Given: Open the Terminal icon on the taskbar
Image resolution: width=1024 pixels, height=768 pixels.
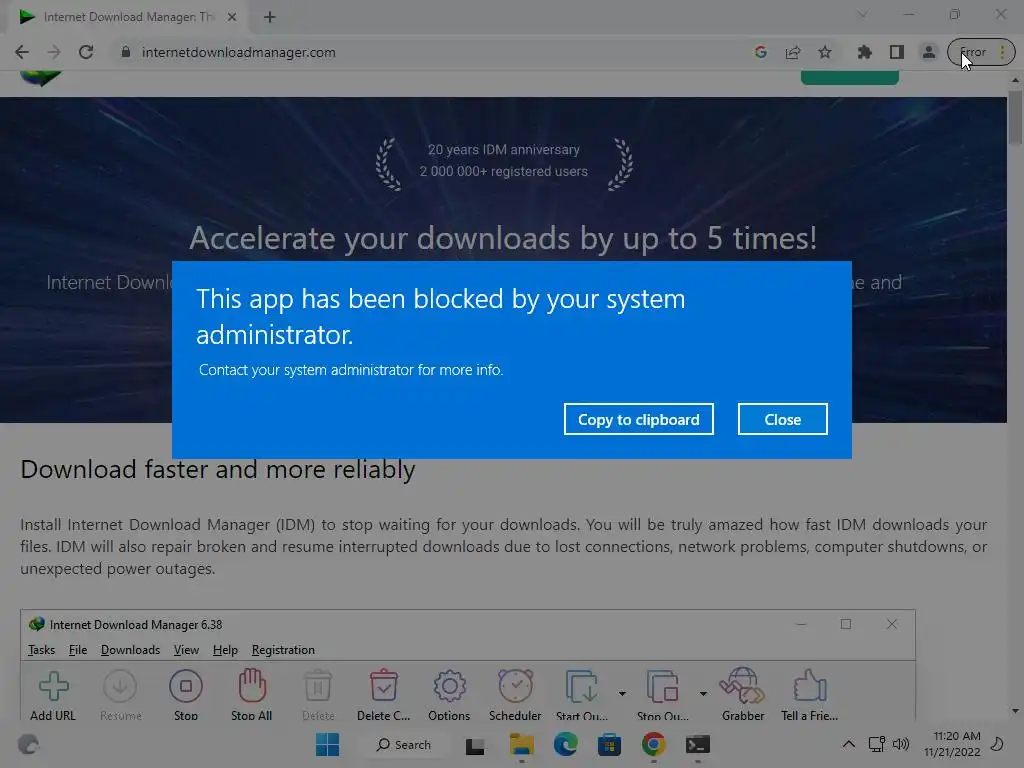Looking at the screenshot, I should point(697,744).
